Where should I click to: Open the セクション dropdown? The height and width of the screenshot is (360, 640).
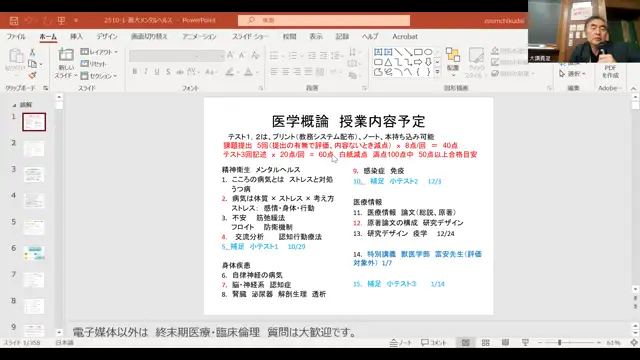pyautogui.click(x=99, y=76)
